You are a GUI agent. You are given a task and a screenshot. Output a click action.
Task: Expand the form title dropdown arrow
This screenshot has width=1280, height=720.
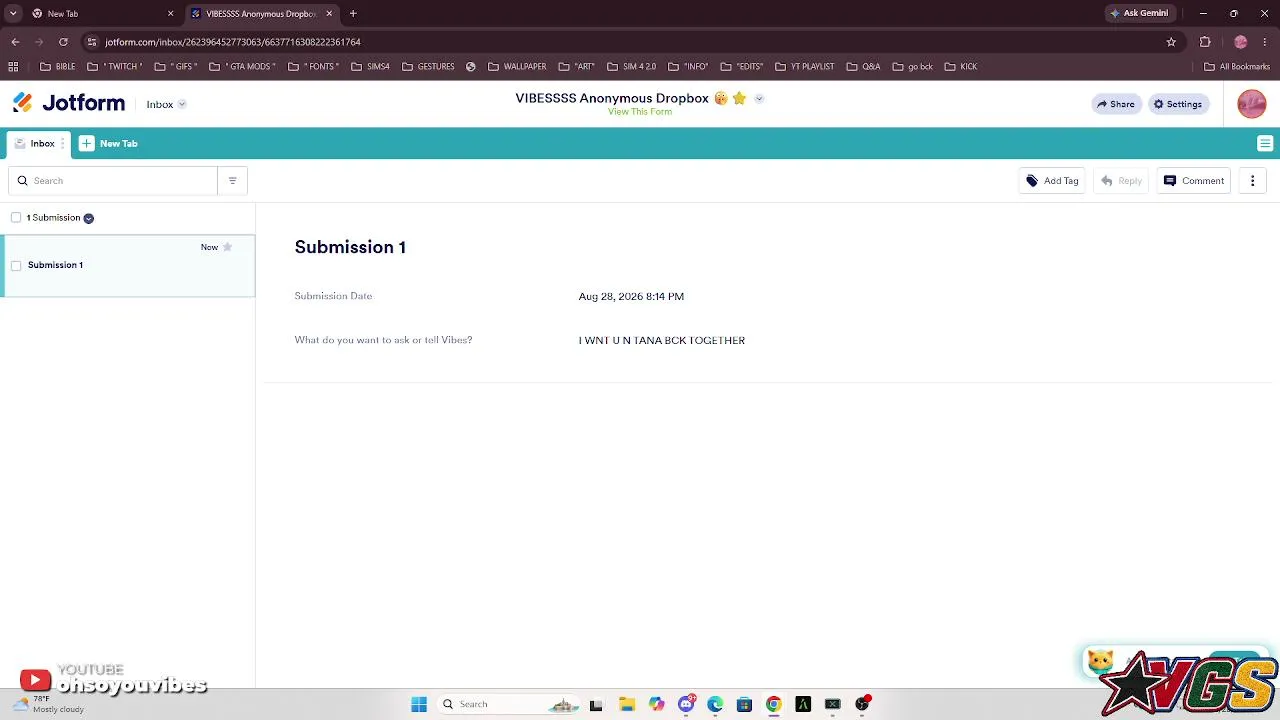(759, 98)
